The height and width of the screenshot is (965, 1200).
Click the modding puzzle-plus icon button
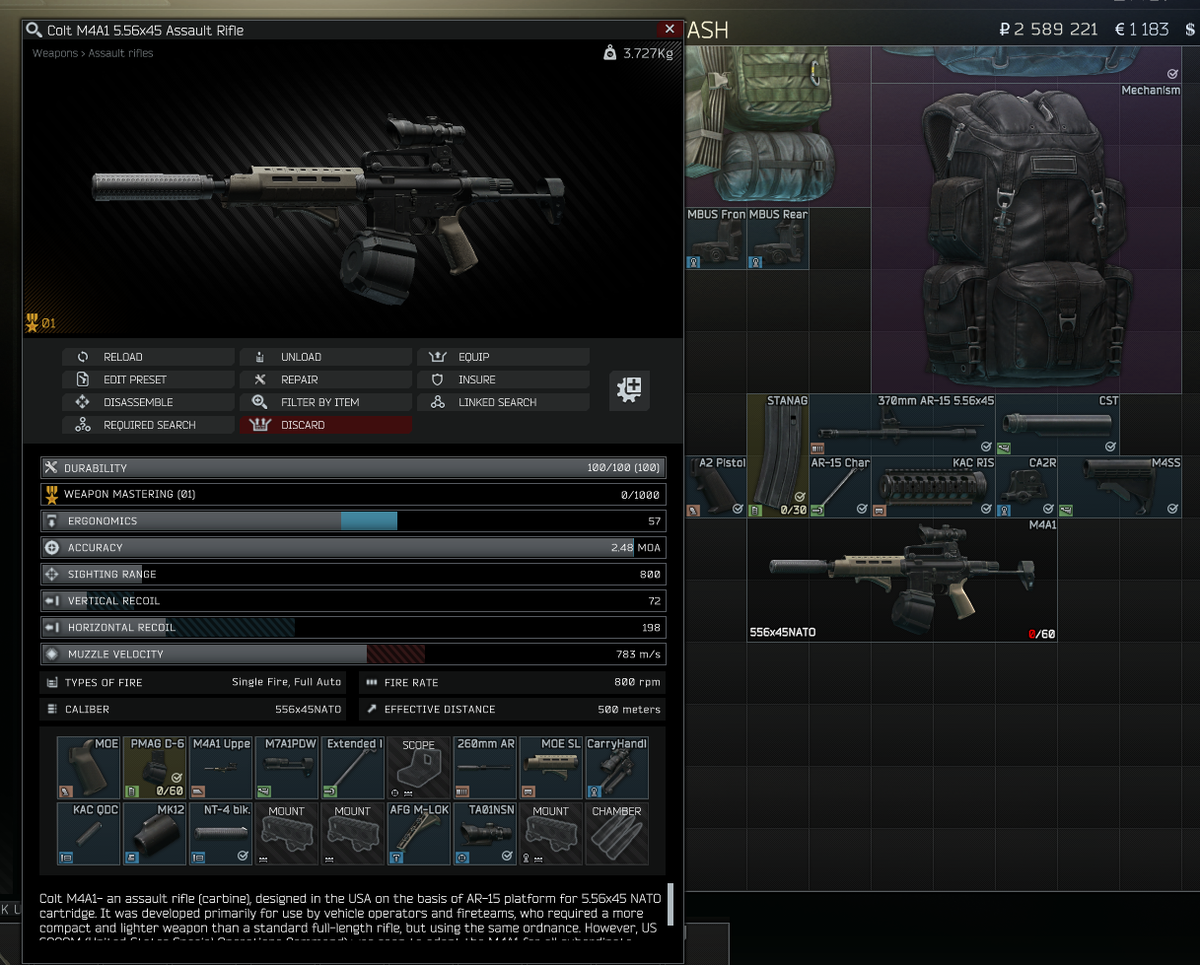630,390
